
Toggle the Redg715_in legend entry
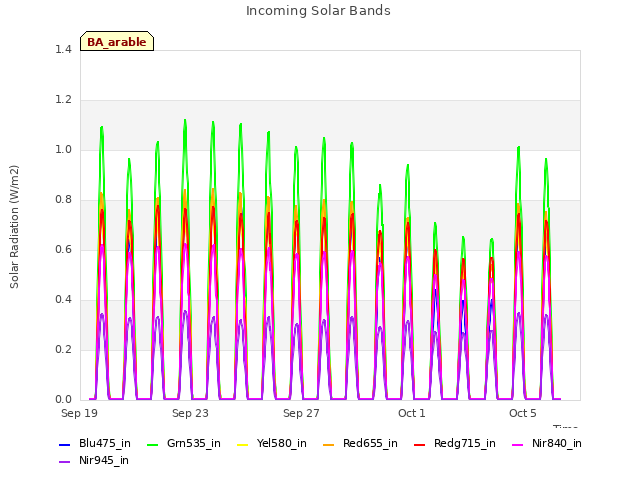coord(455,443)
